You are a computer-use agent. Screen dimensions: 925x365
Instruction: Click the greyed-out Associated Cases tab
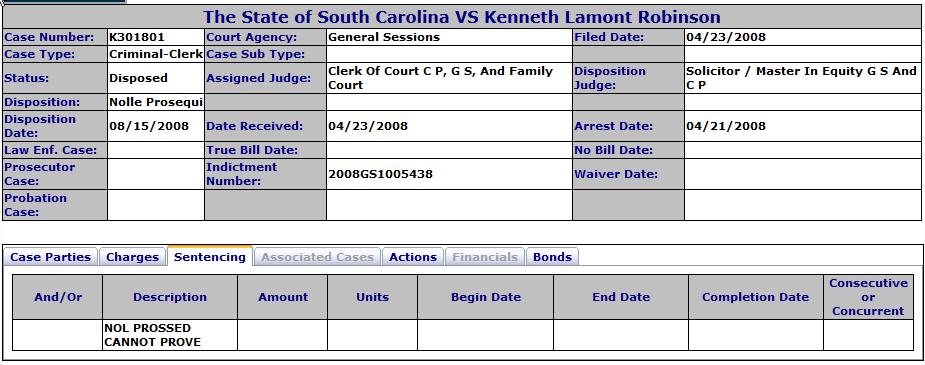tap(317, 257)
